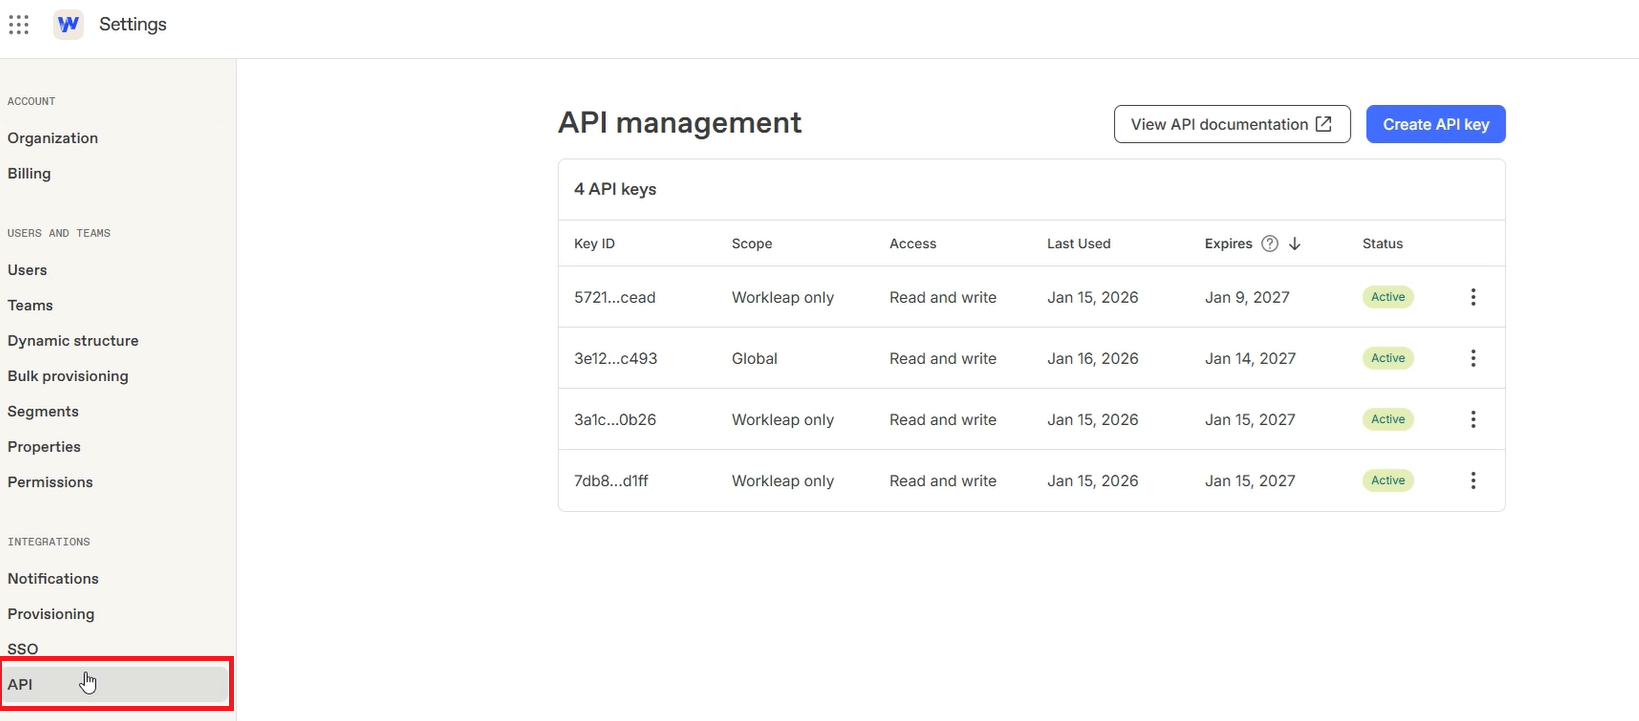
Task: Click the API management heading
Action: click(680, 122)
